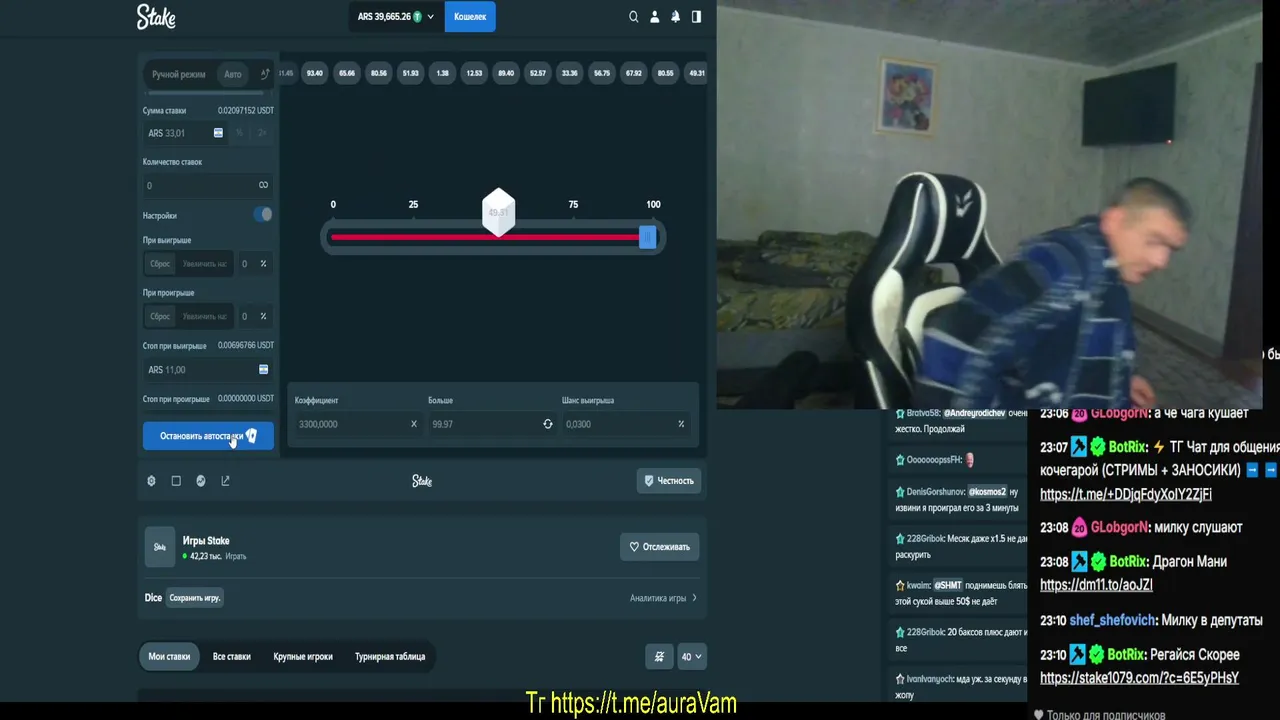Click the red dice slider track

coord(485,237)
